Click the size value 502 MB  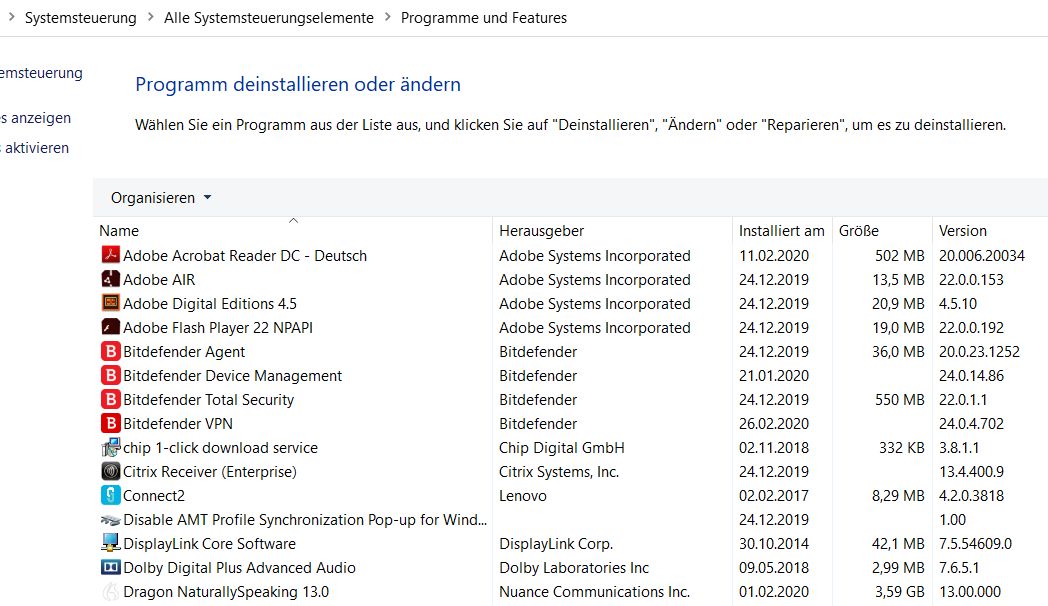pos(900,256)
